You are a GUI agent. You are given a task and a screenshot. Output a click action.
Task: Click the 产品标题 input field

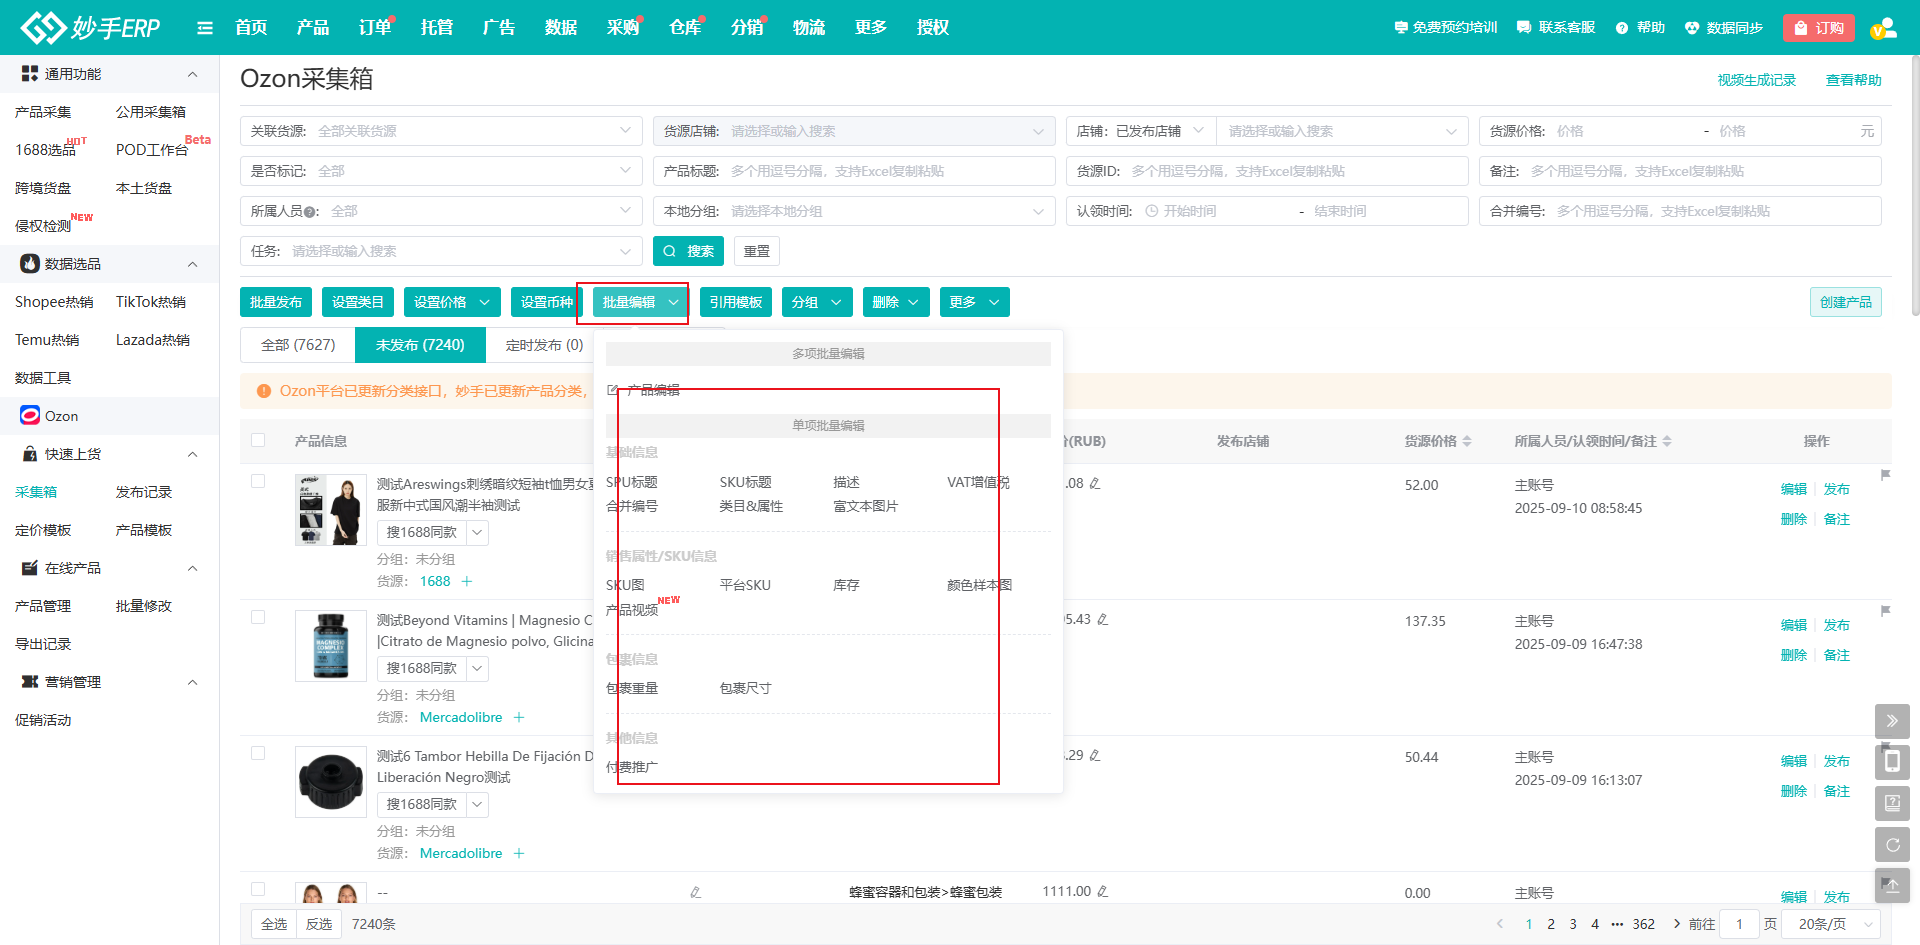tap(885, 171)
